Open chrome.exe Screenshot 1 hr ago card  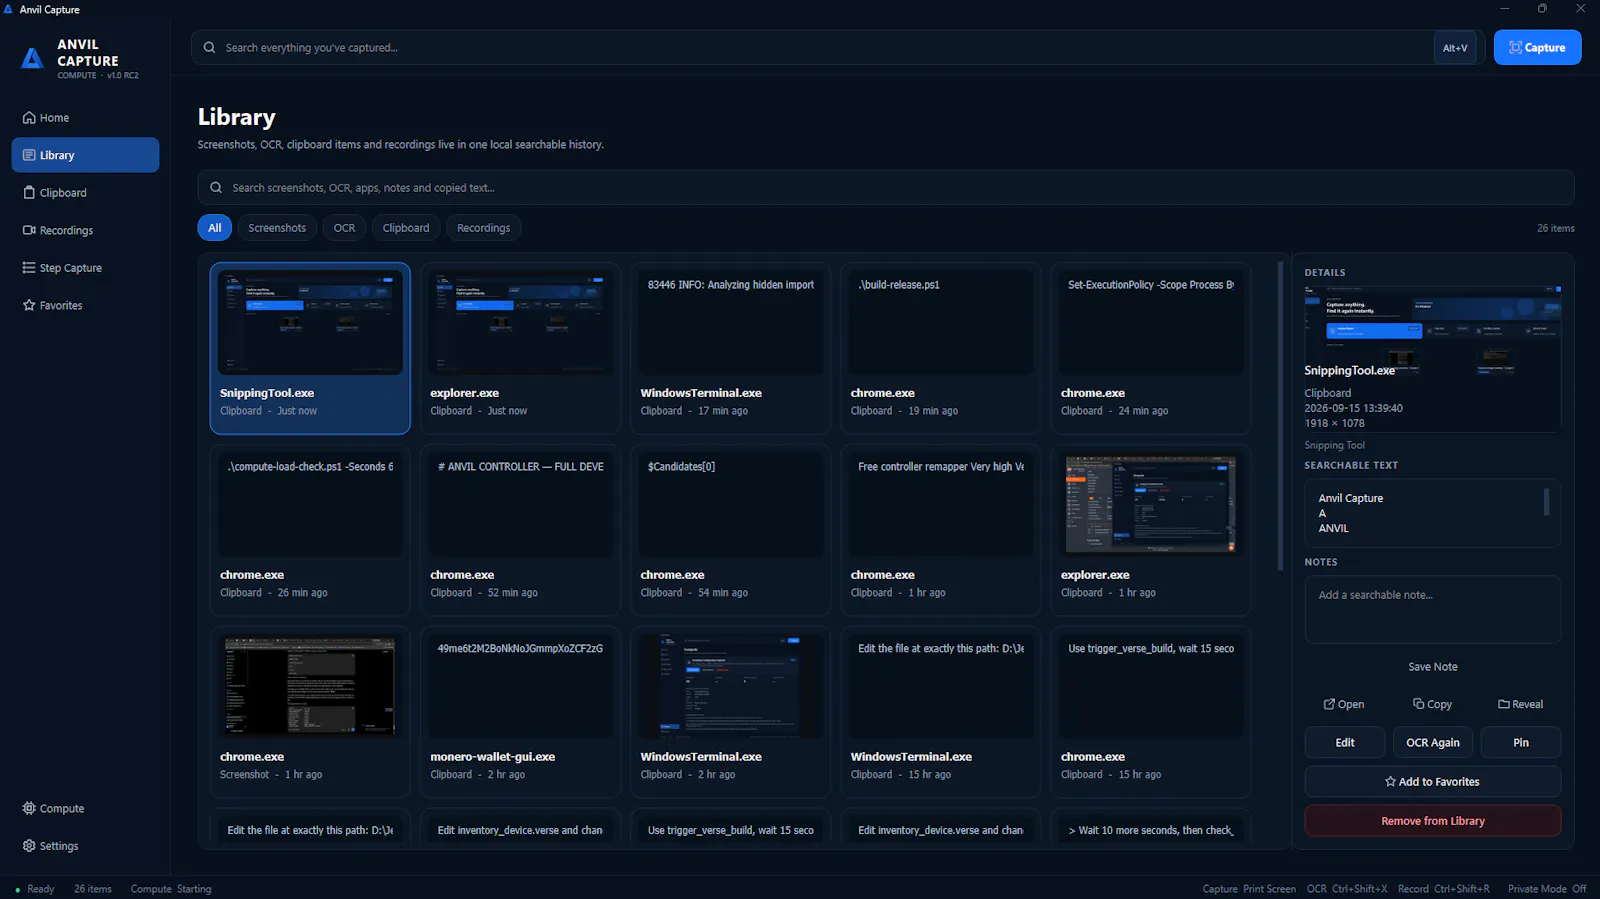click(x=310, y=712)
